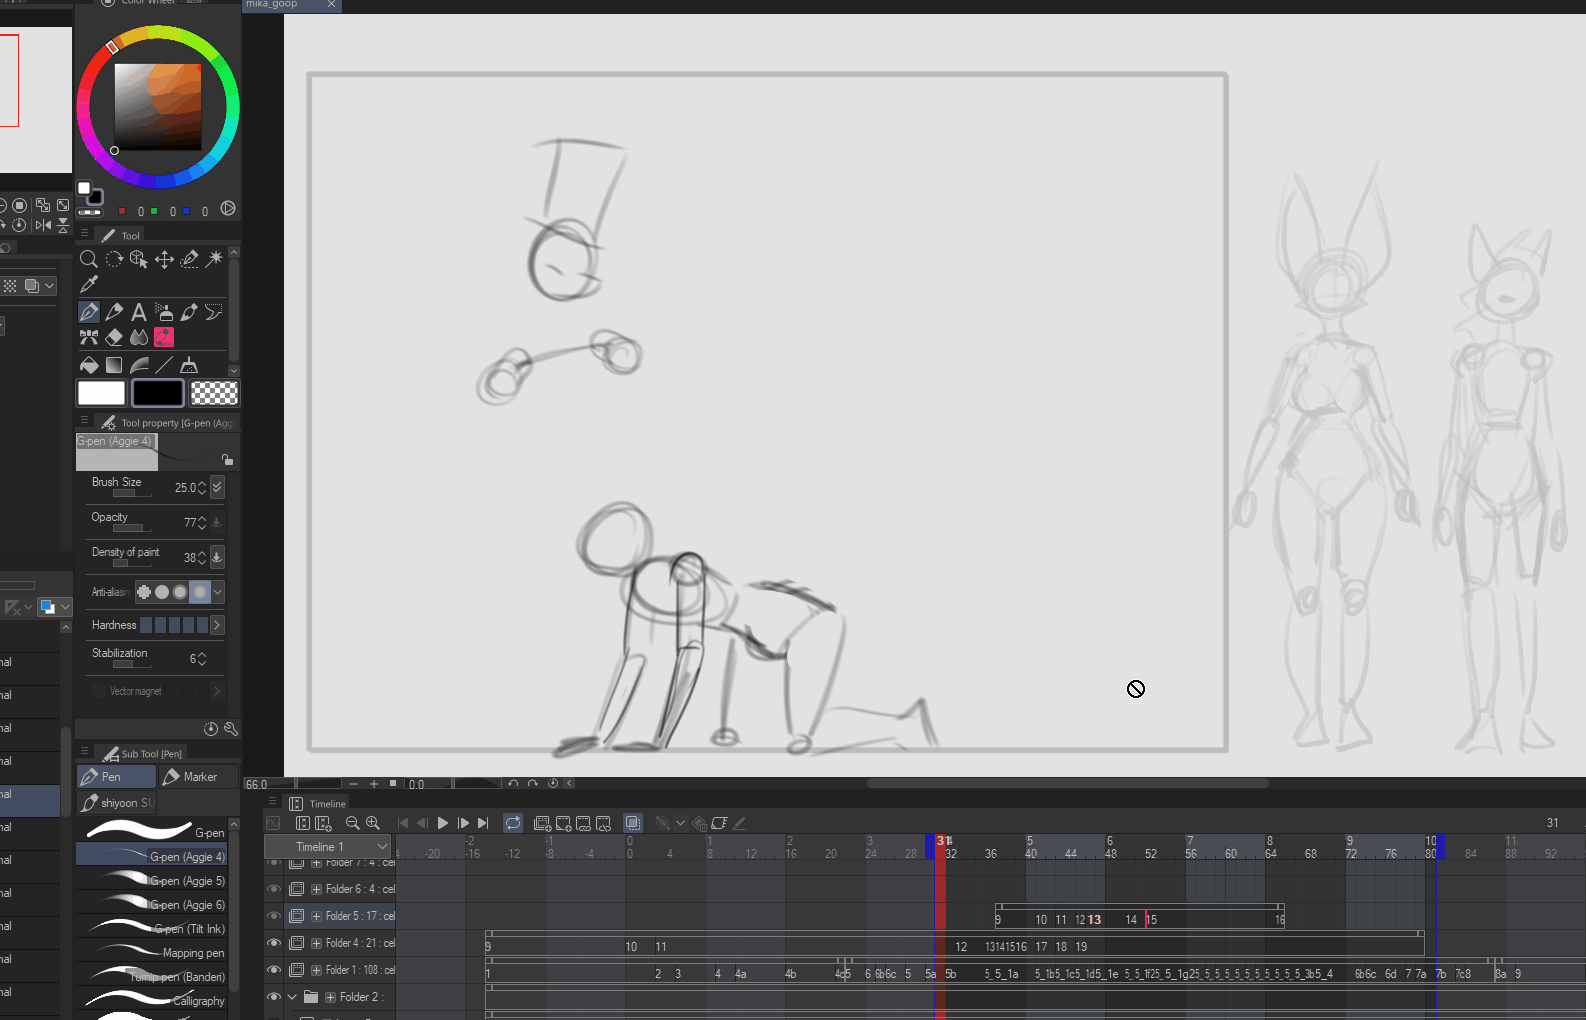Select the Balloon tool
The height and width of the screenshot is (1020, 1586).
click(x=214, y=312)
